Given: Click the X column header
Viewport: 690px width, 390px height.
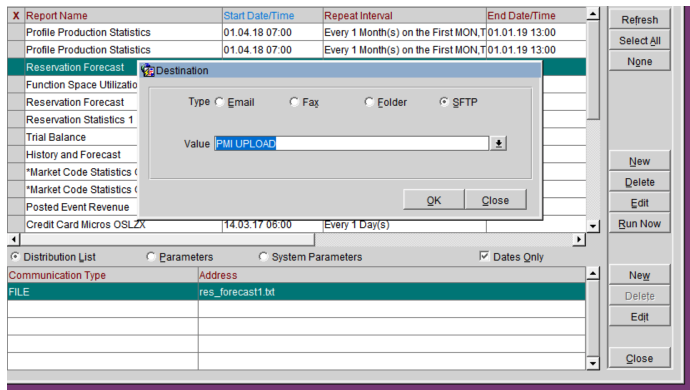Looking at the screenshot, I should [16, 15].
